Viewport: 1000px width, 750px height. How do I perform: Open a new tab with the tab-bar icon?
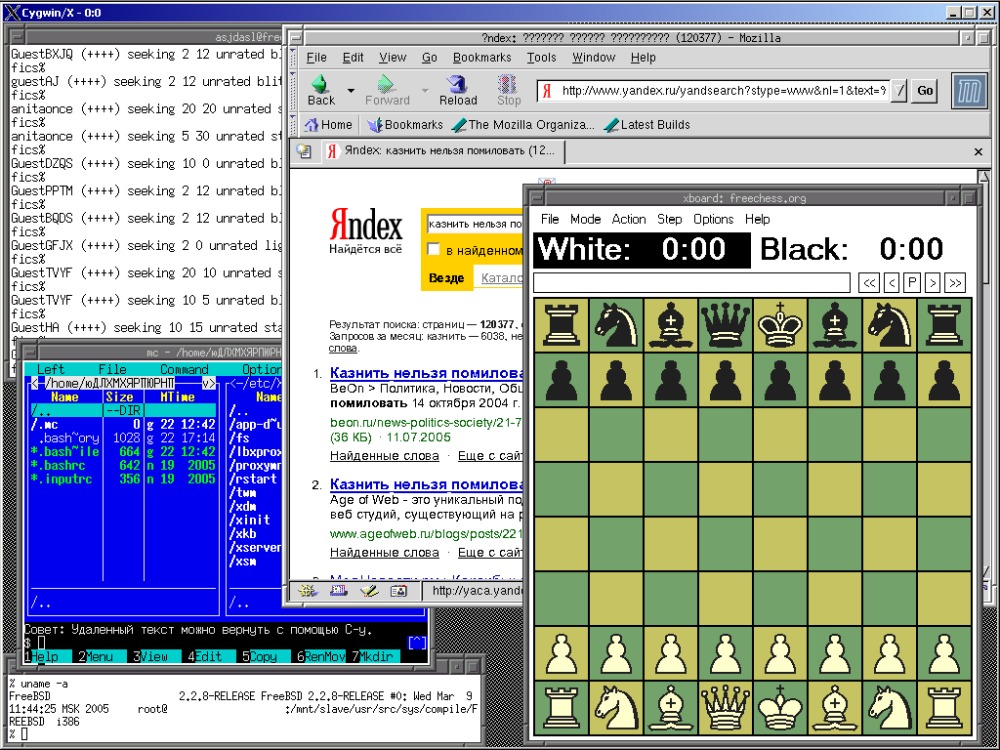(304, 152)
